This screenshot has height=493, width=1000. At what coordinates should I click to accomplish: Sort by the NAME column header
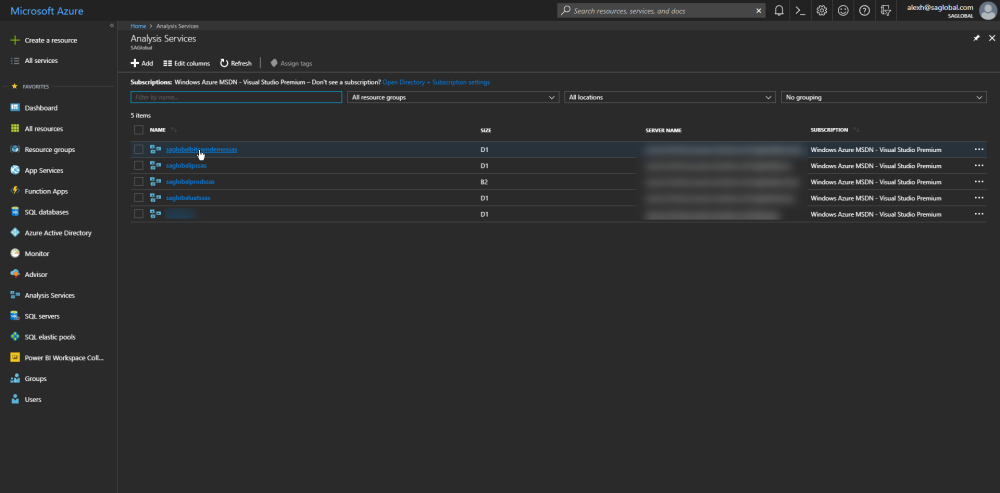point(158,130)
